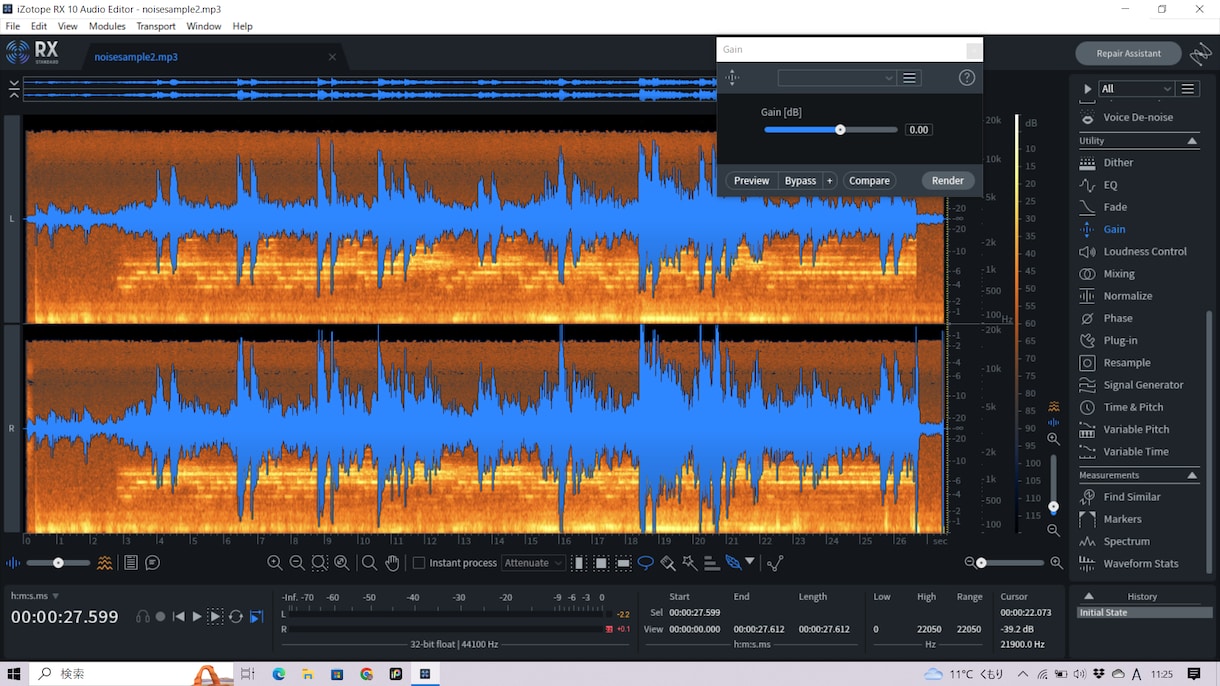
Task: Adjust the horizontal time zoom slider
Action: (x=1011, y=563)
